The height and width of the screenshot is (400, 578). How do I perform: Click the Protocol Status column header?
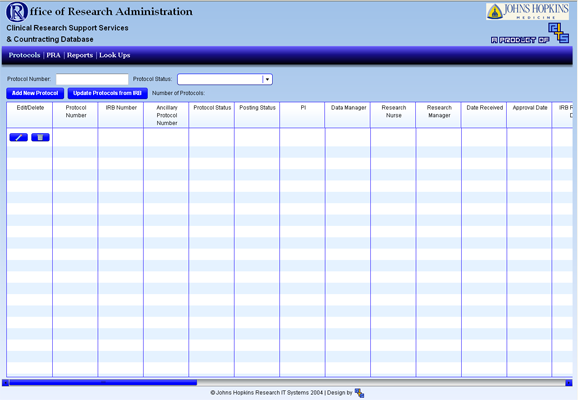pyautogui.click(x=212, y=115)
